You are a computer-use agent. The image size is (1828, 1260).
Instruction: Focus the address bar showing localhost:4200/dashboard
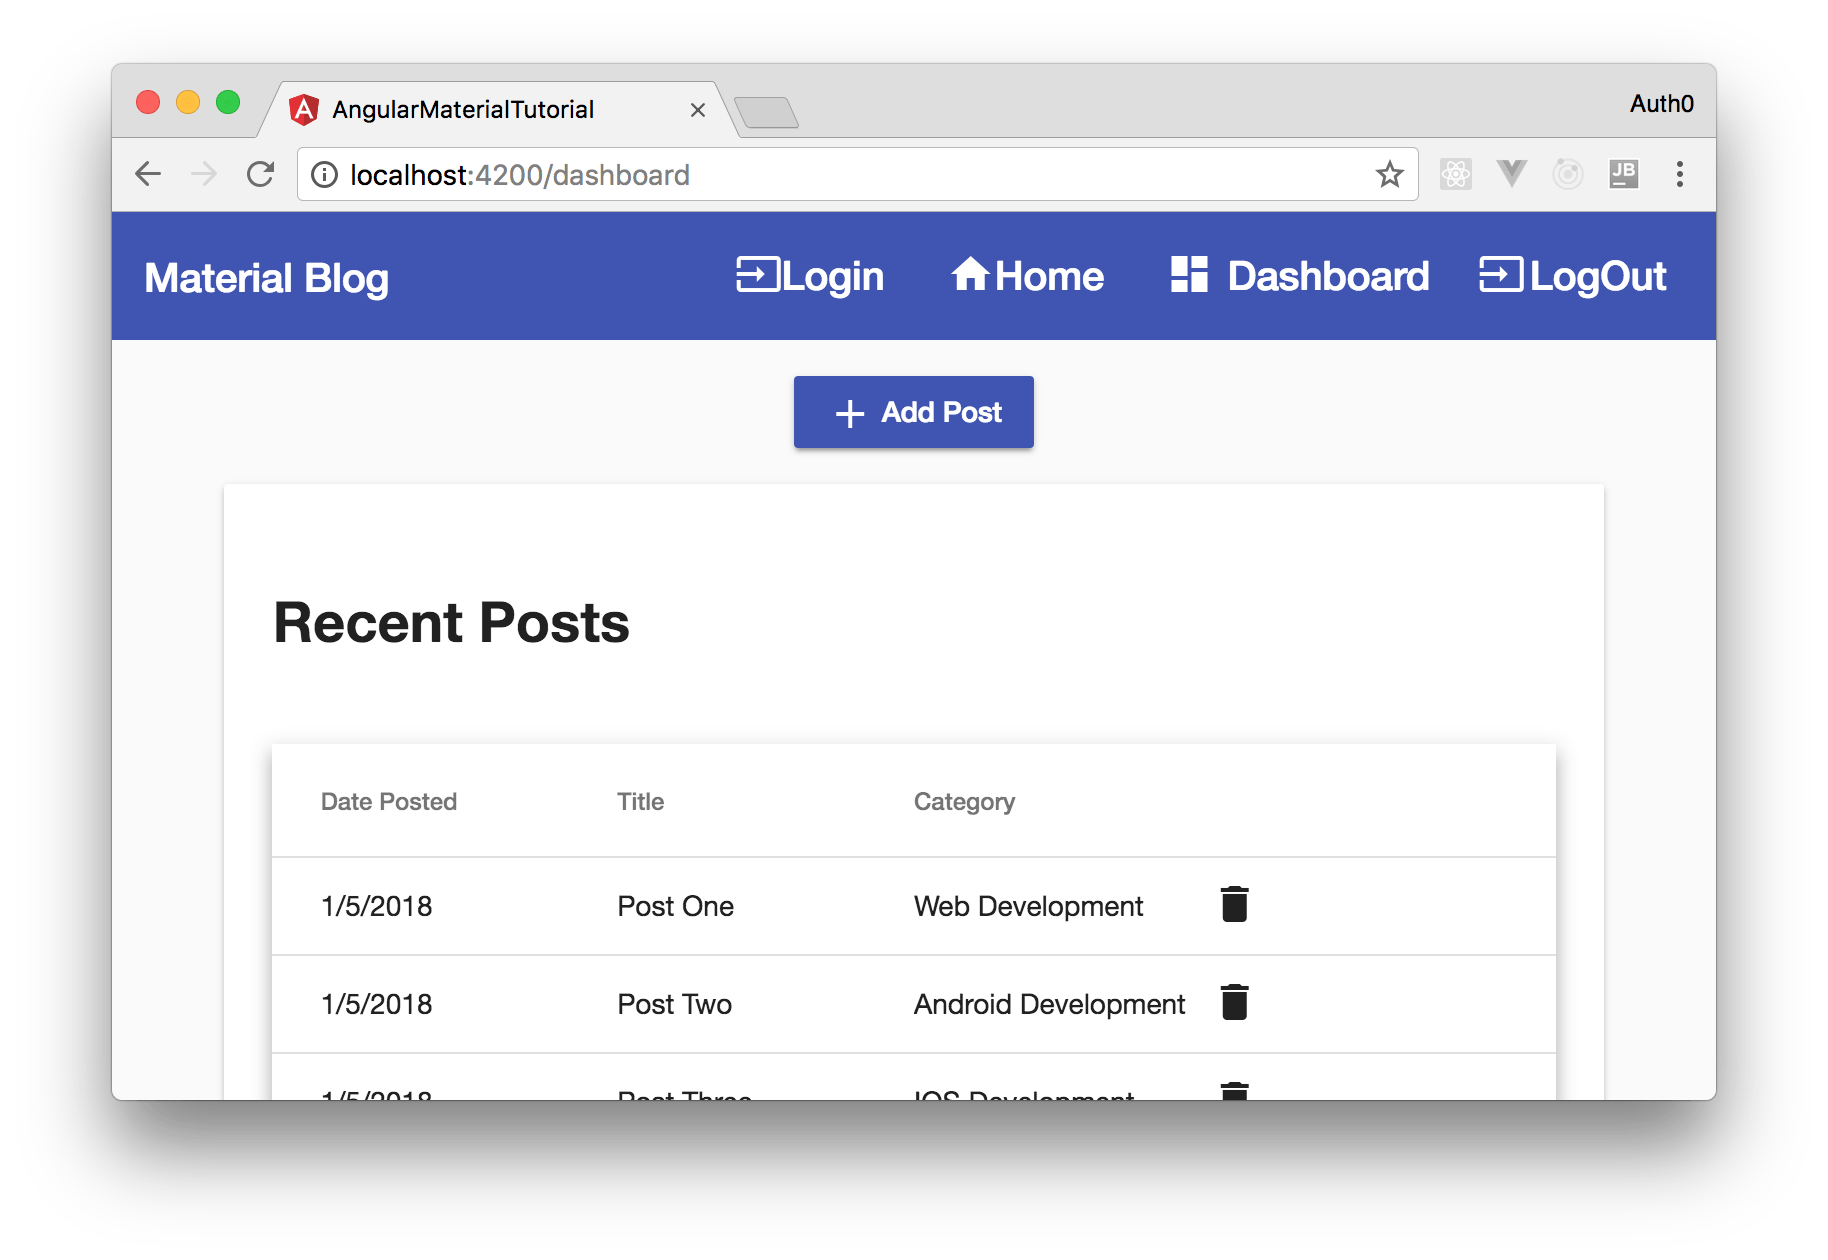pyautogui.click(x=858, y=175)
